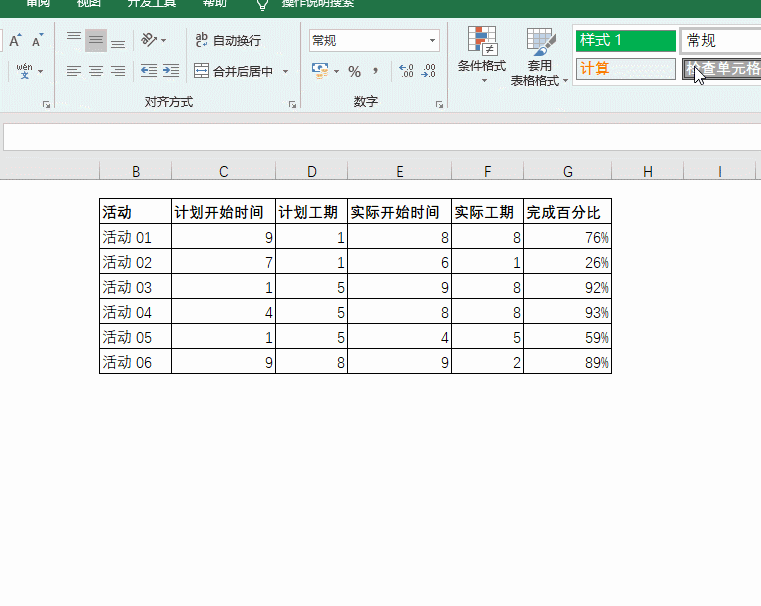Apply the 检查单元格 cell style

(721, 68)
